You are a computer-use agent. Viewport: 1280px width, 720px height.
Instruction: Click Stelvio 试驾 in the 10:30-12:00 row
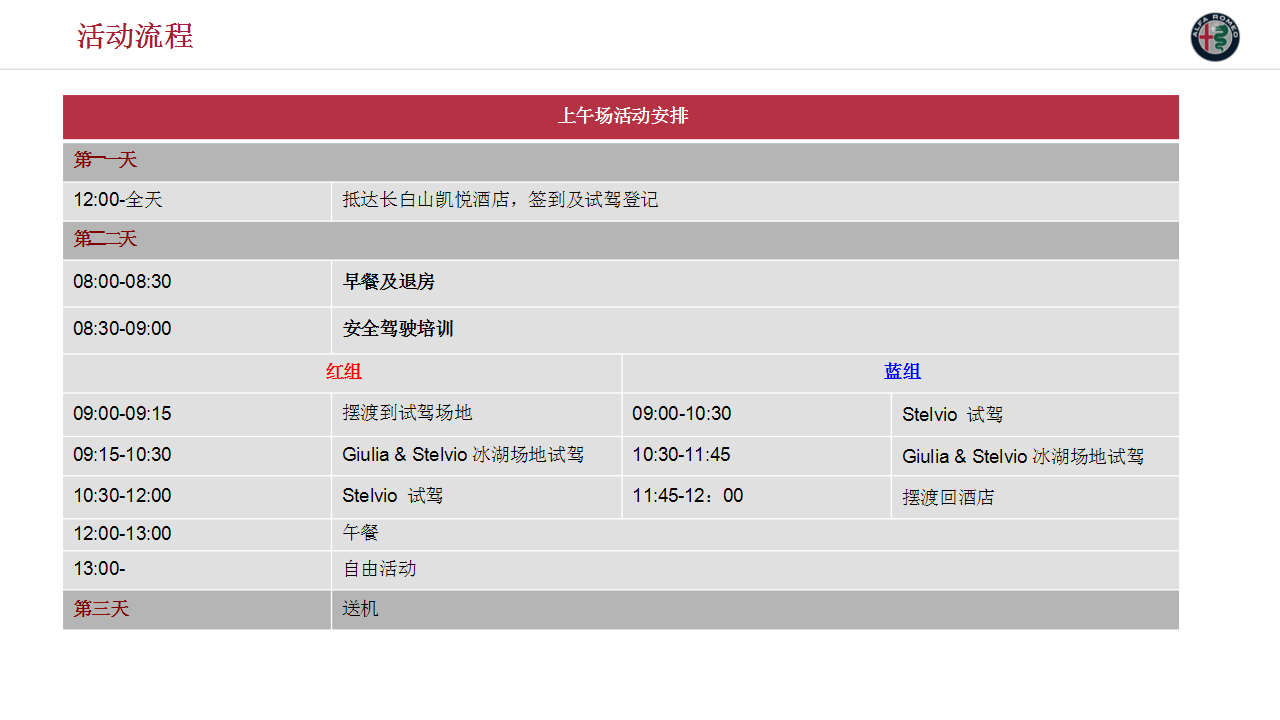(393, 496)
